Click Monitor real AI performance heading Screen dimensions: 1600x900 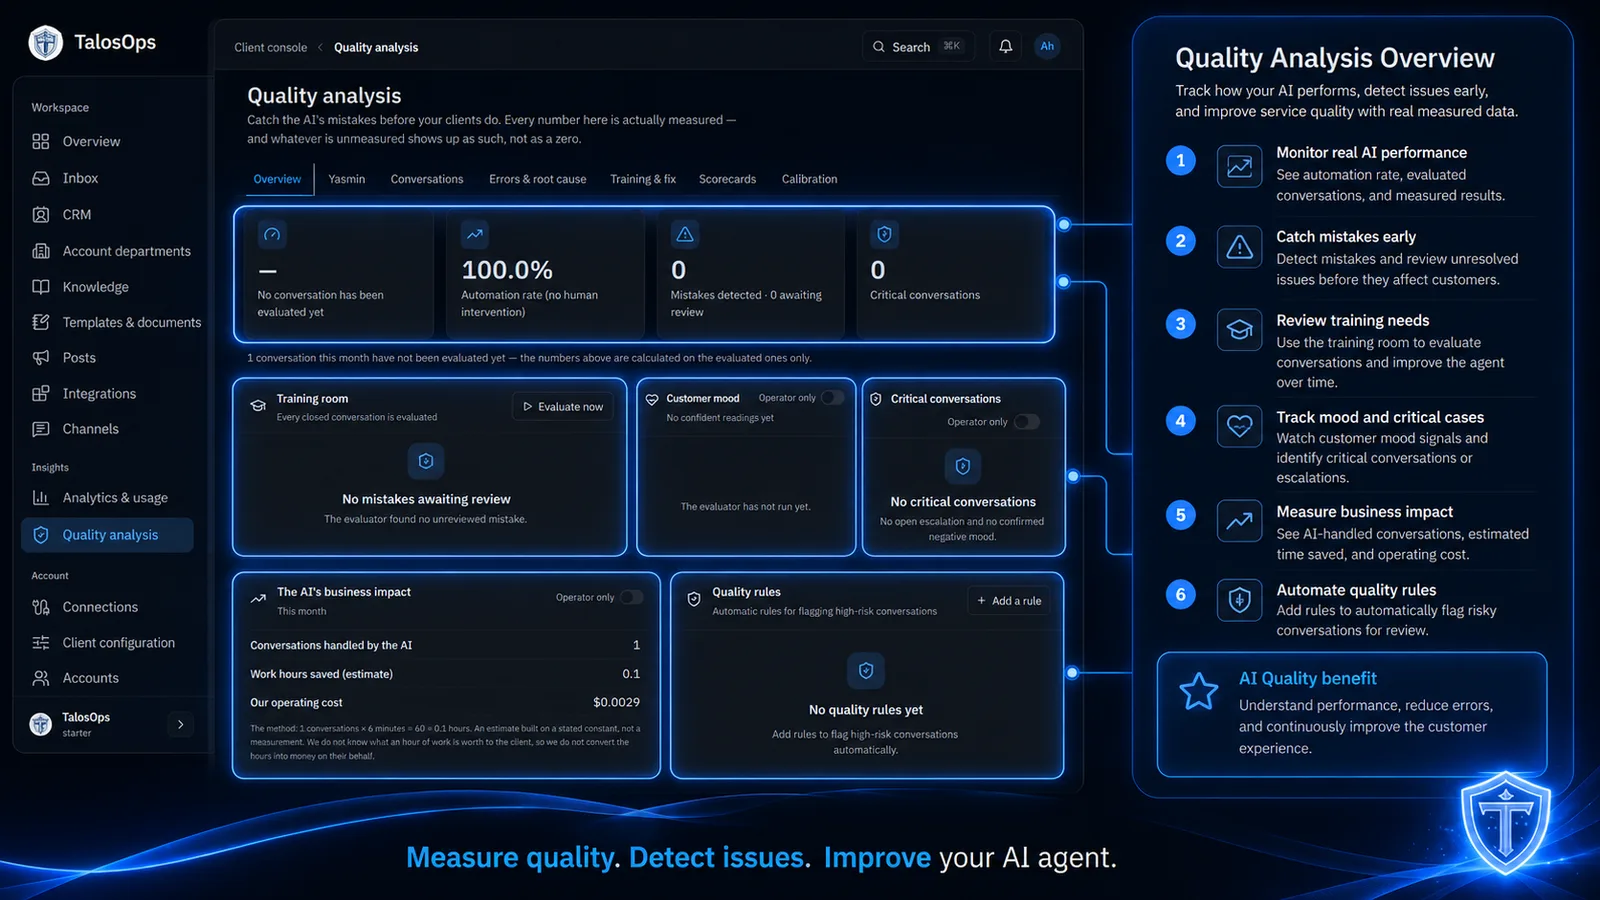pyautogui.click(x=1371, y=153)
